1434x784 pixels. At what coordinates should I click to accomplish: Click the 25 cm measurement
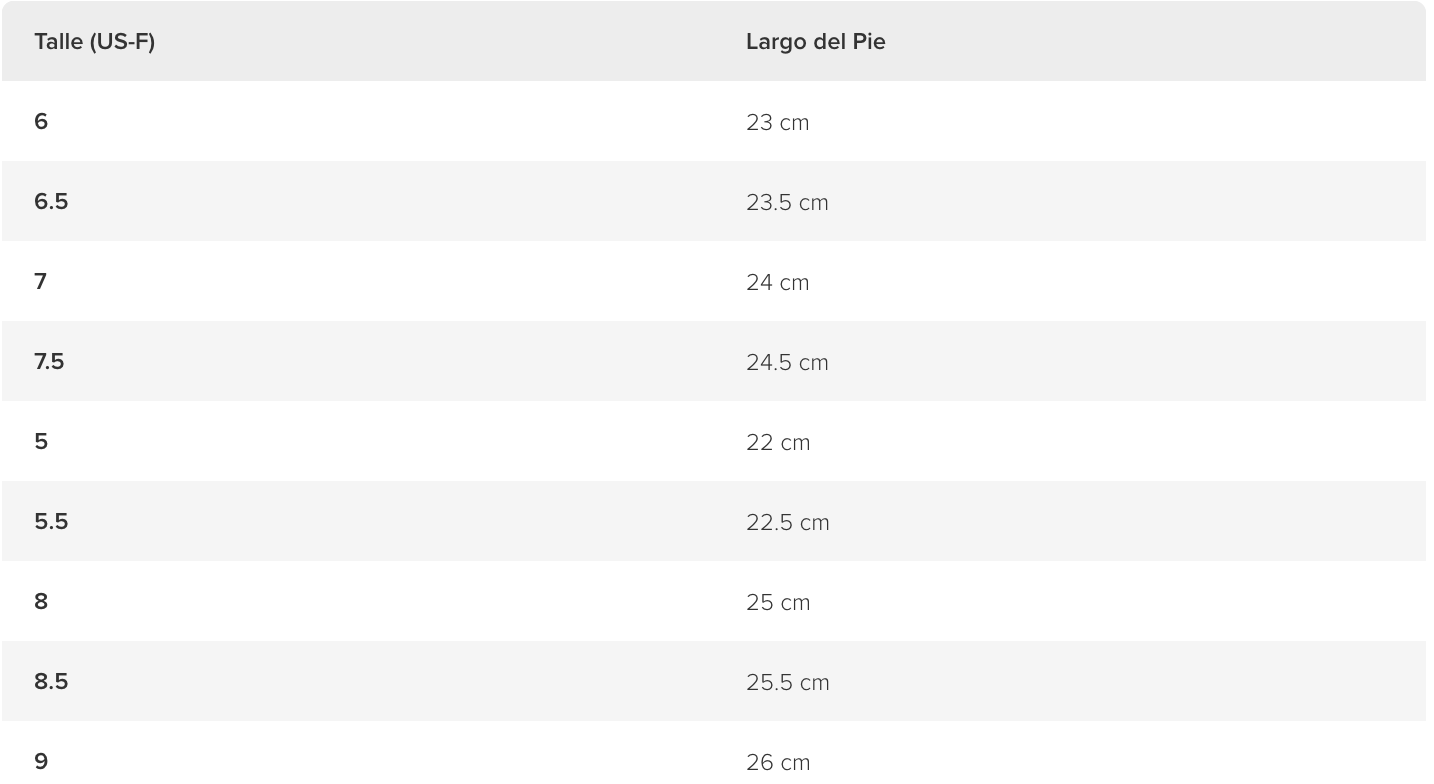coord(778,602)
